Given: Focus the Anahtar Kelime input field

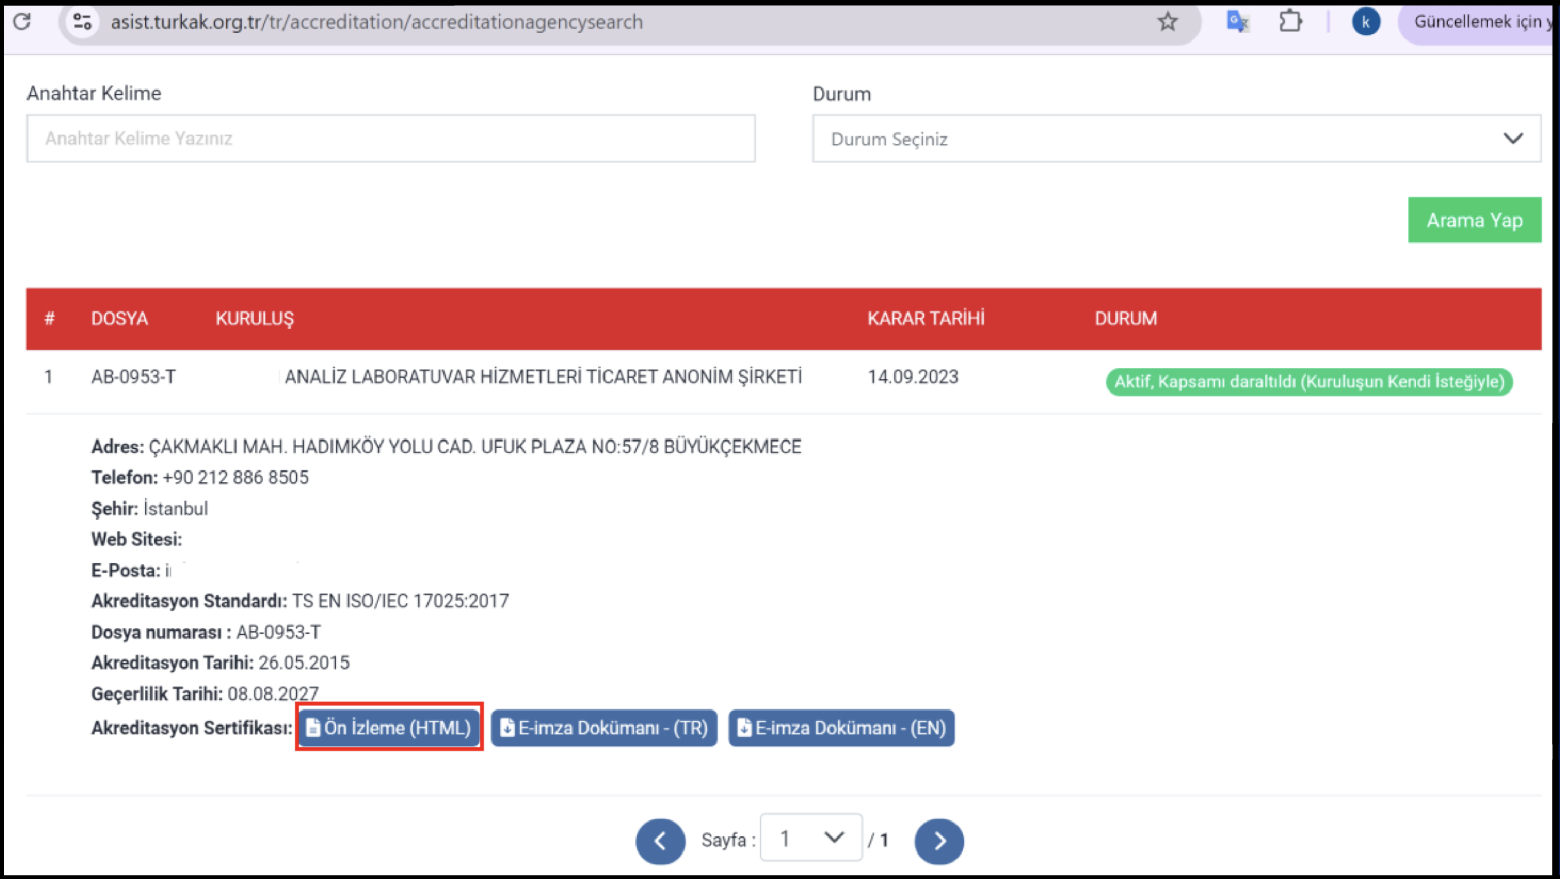Looking at the screenshot, I should pyautogui.click(x=391, y=138).
